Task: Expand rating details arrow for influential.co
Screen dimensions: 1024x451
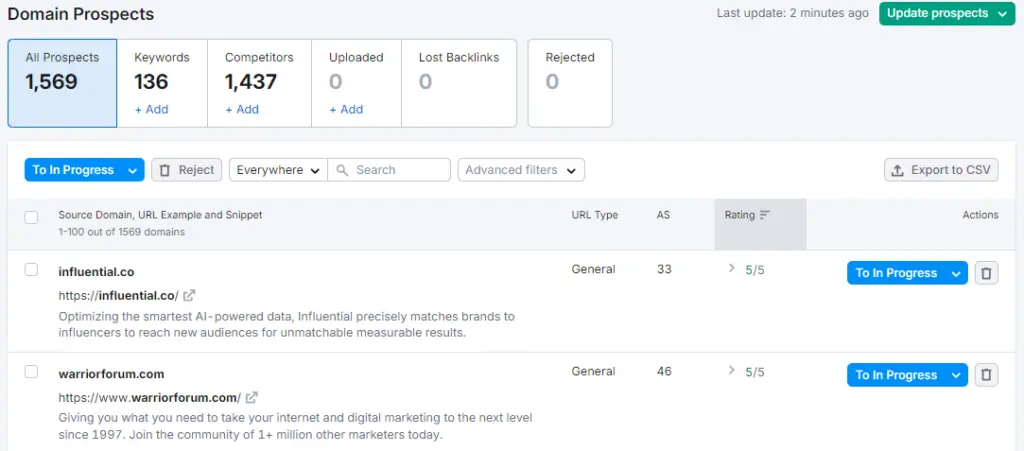Action: [732, 269]
